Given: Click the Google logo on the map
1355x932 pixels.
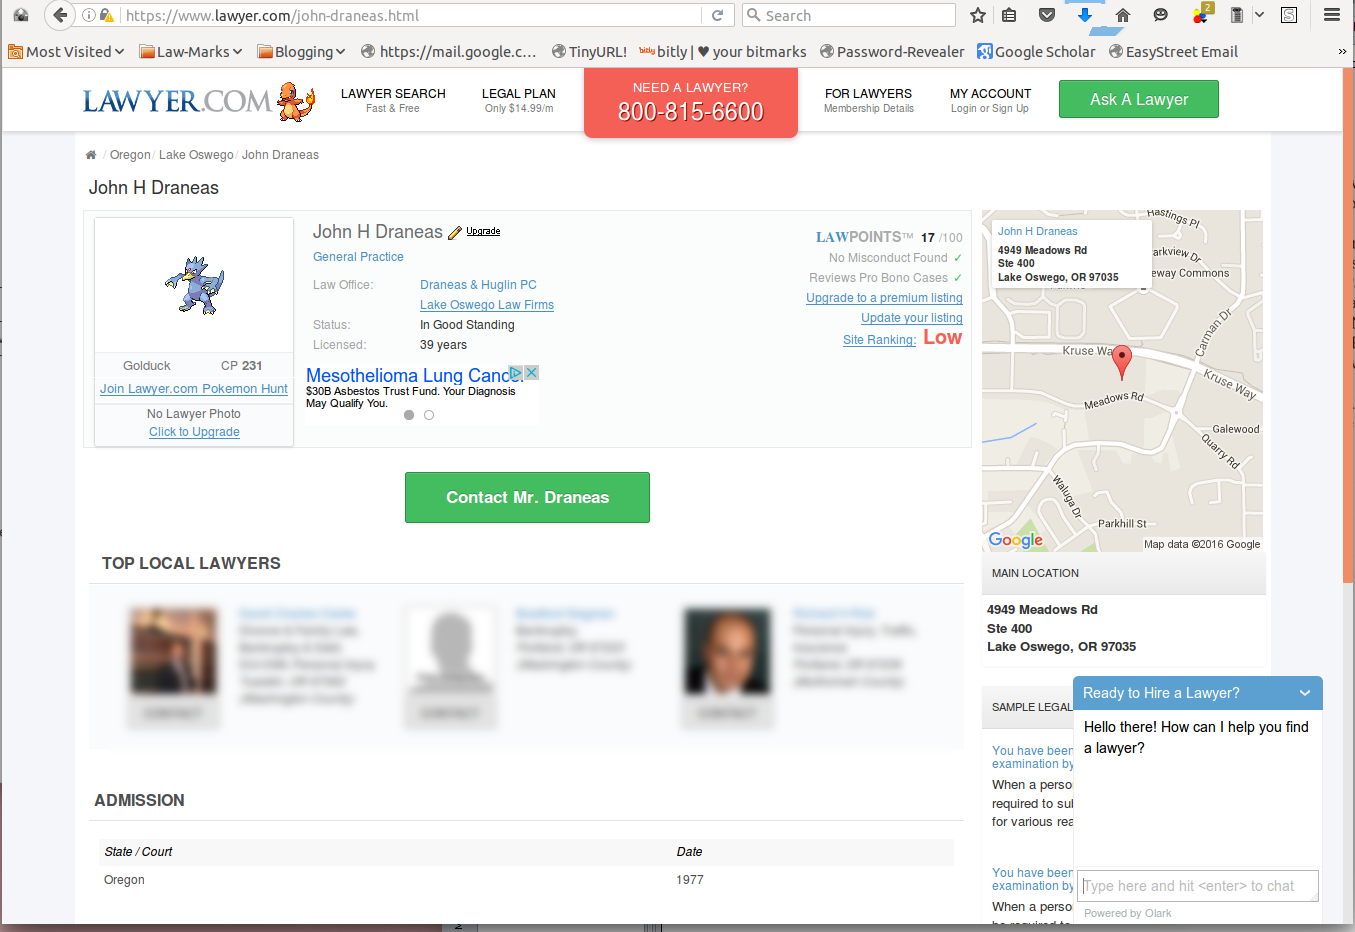Looking at the screenshot, I should [x=1015, y=540].
